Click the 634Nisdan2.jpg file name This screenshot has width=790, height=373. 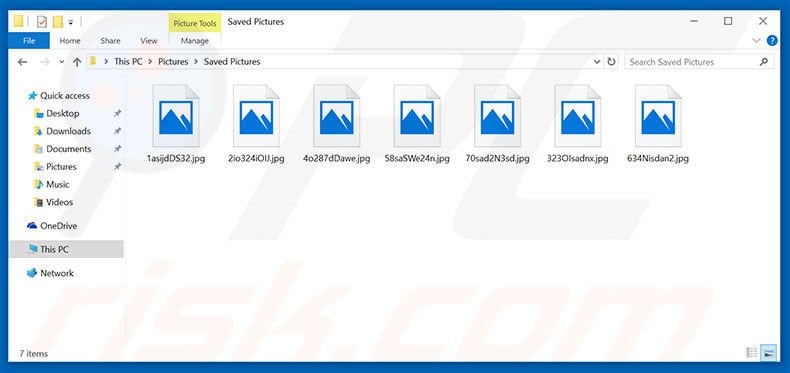pyautogui.click(x=658, y=158)
